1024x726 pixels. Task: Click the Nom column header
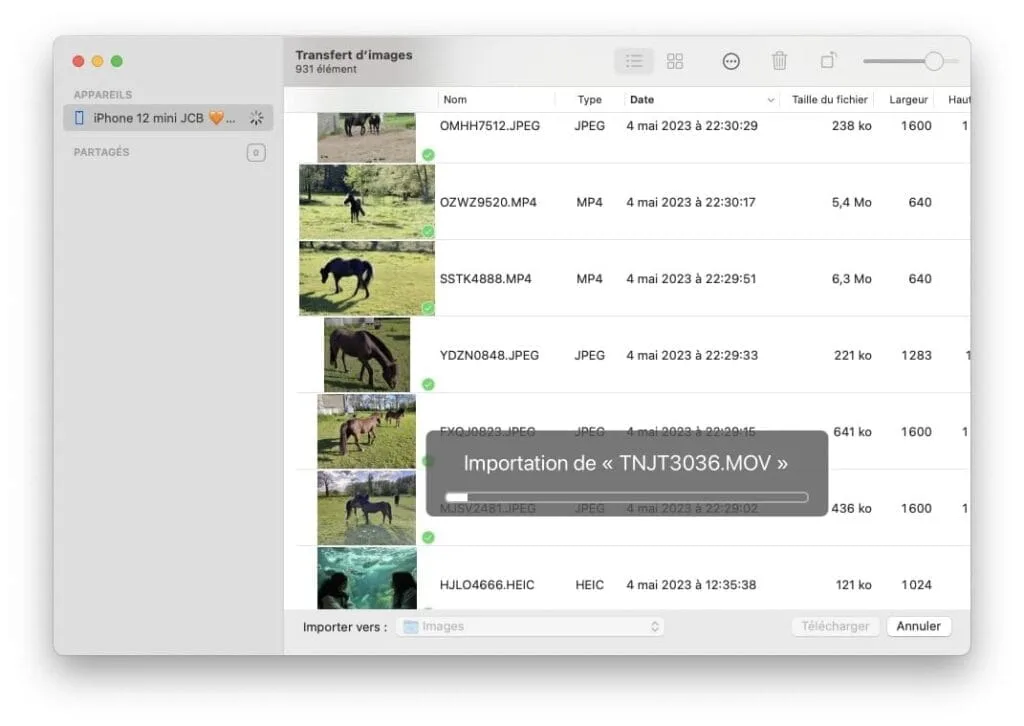point(456,99)
